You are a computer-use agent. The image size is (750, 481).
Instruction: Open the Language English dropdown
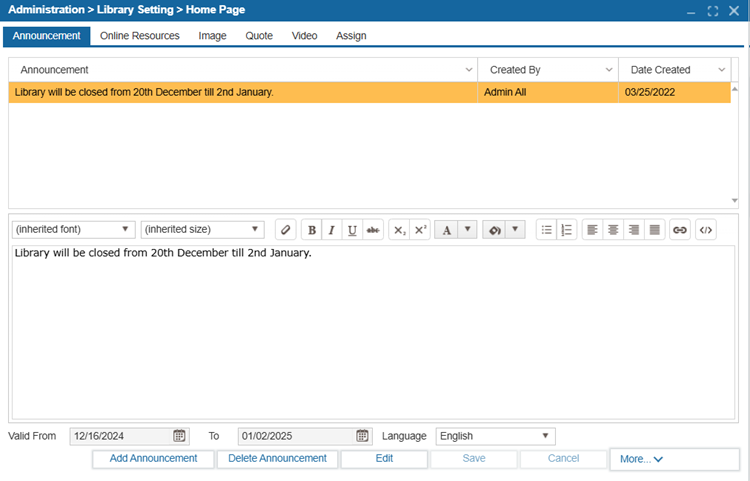click(x=496, y=436)
